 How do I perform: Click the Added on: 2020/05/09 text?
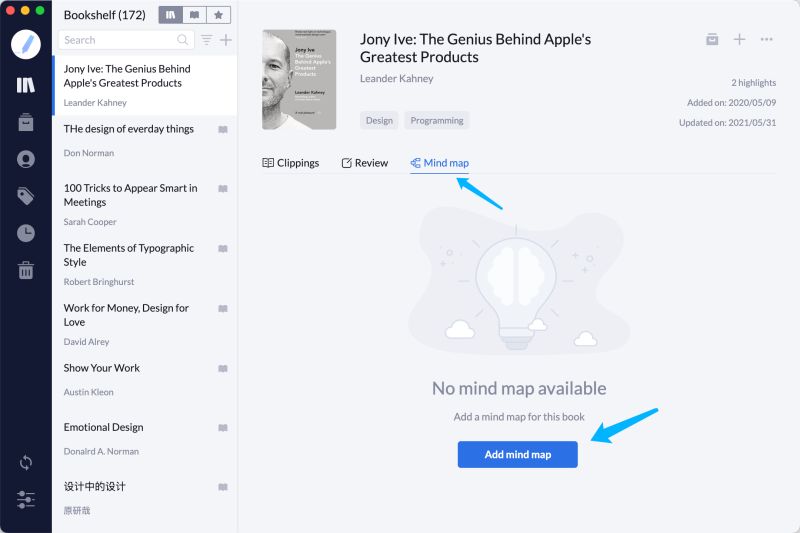[731, 103]
